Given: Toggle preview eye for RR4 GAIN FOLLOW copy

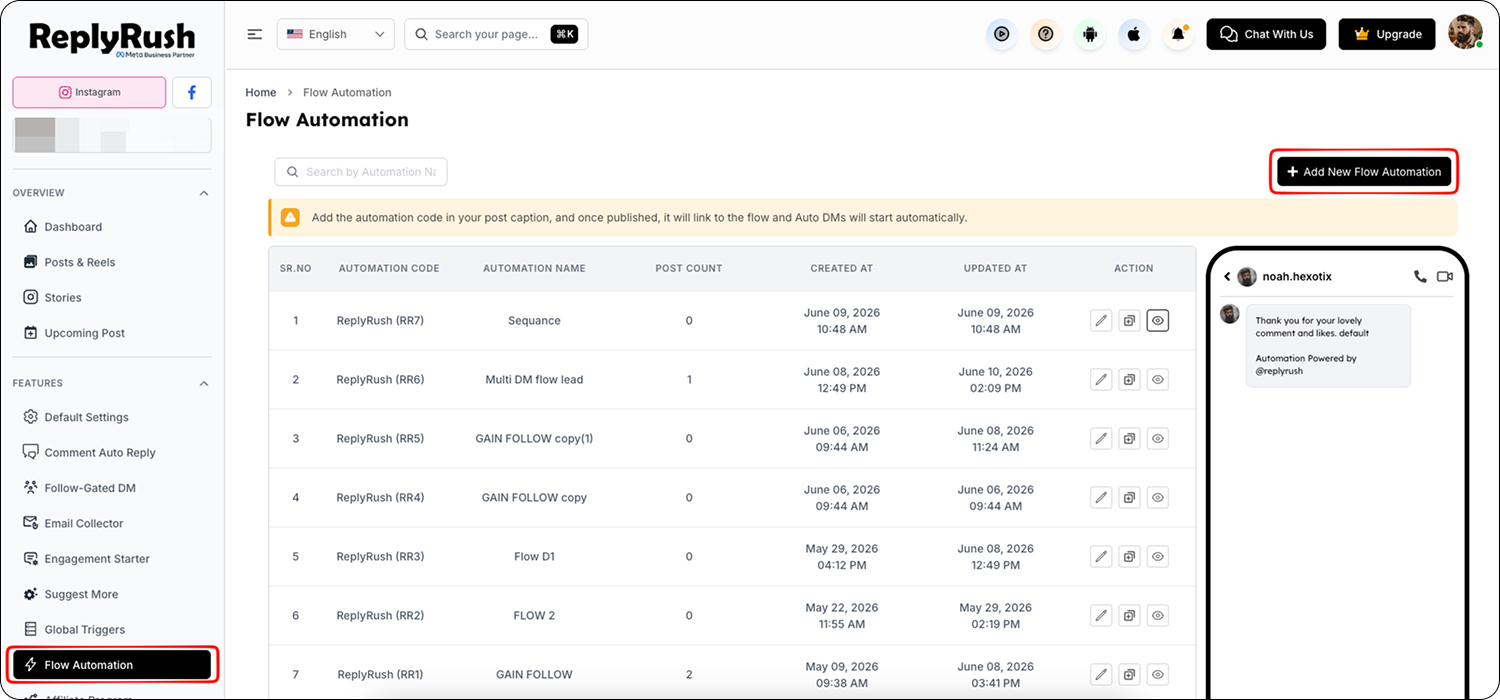Looking at the screenshot, I should (1158, 497).
